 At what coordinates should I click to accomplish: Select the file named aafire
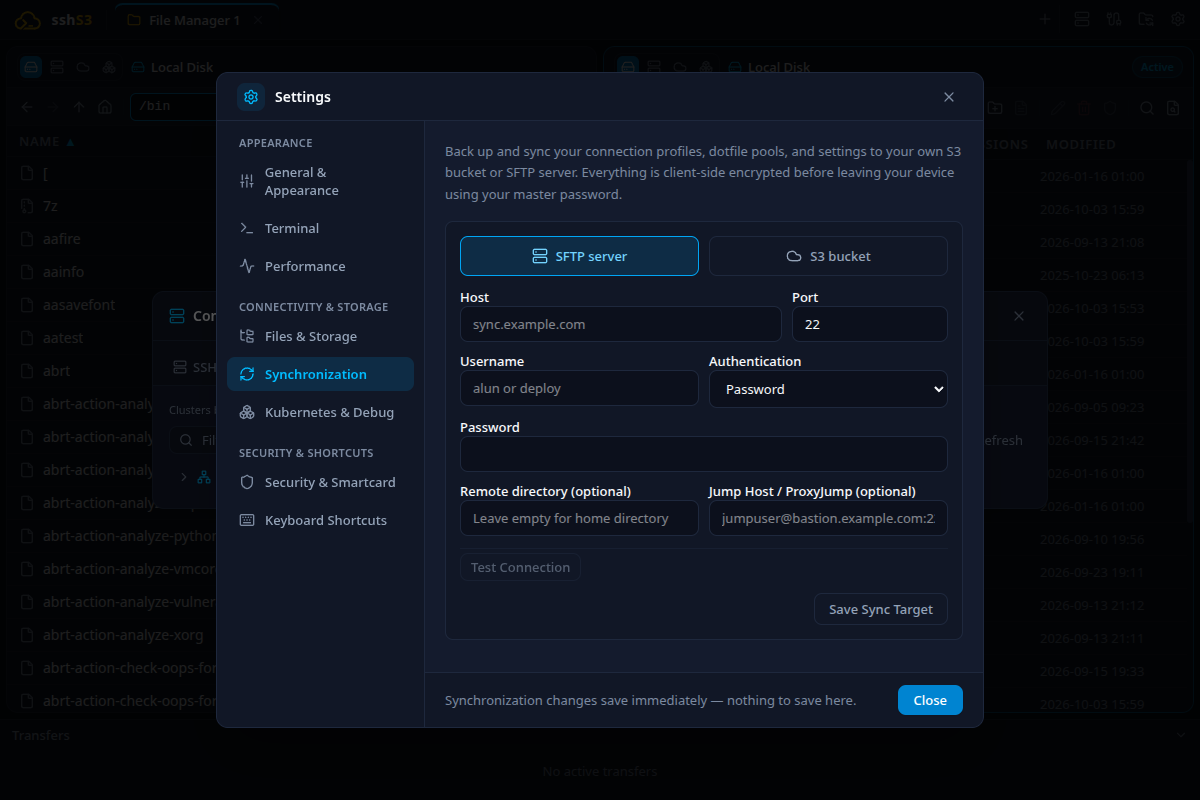[x=61, y=239]
